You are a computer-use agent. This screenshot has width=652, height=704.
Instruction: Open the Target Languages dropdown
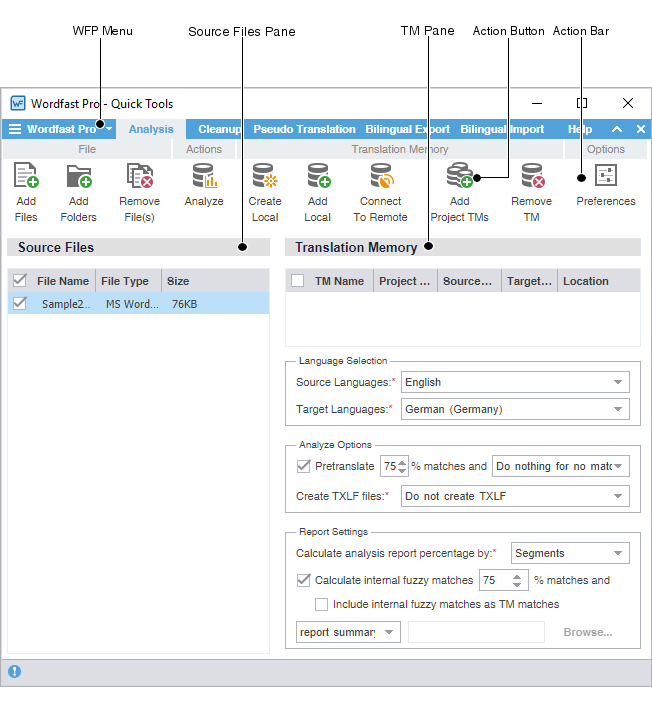coord(515,409)
